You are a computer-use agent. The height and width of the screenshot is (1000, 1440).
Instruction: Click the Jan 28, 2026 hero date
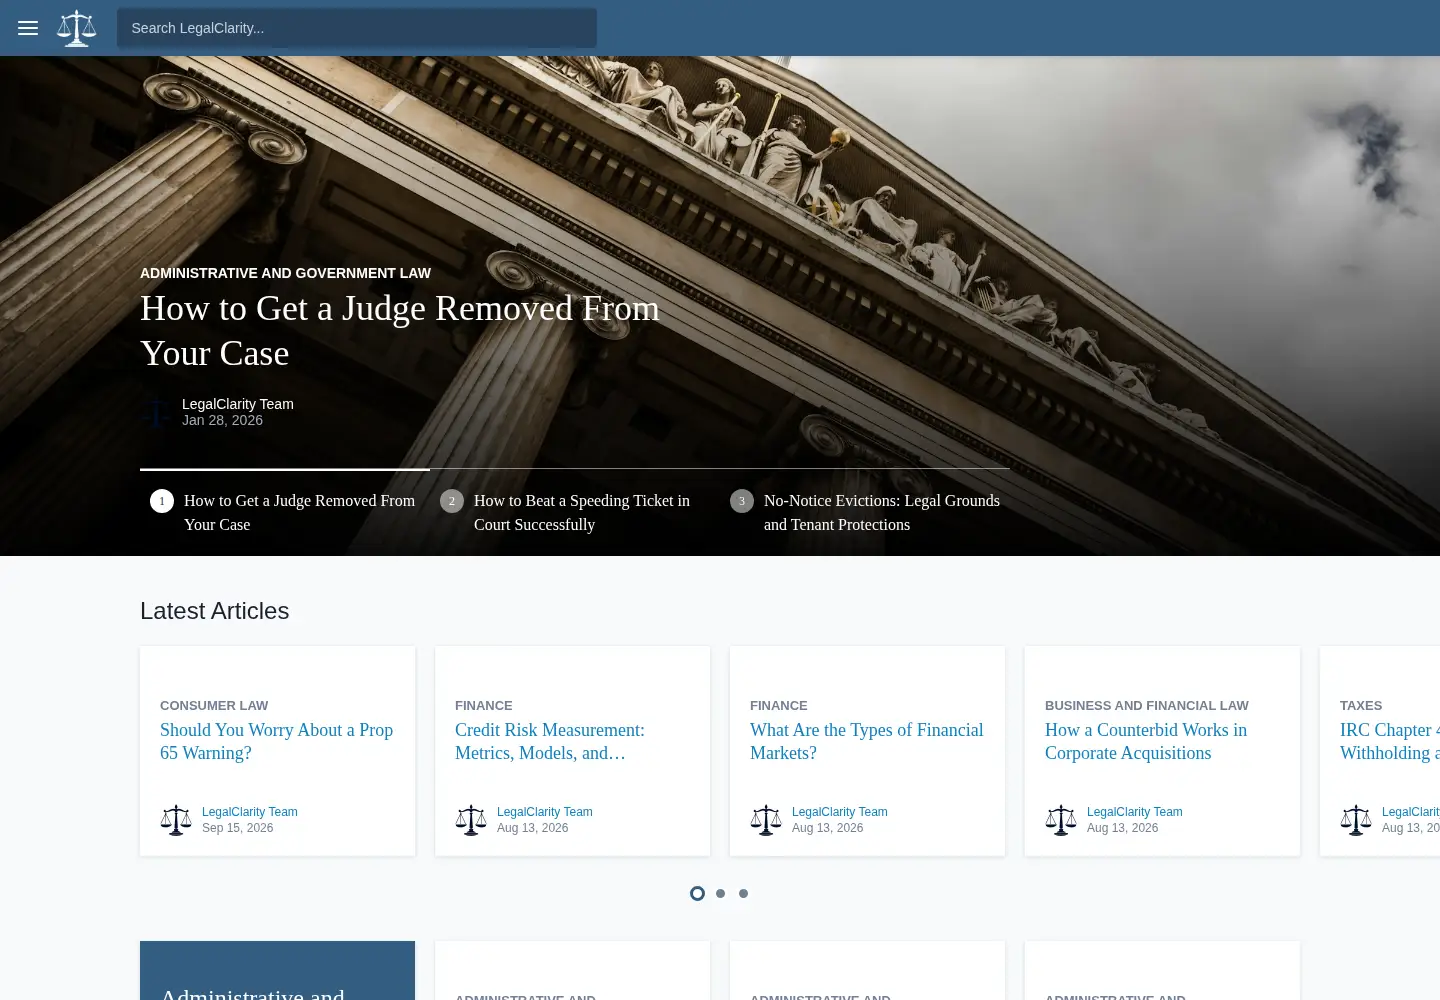(x=222, y=420)
